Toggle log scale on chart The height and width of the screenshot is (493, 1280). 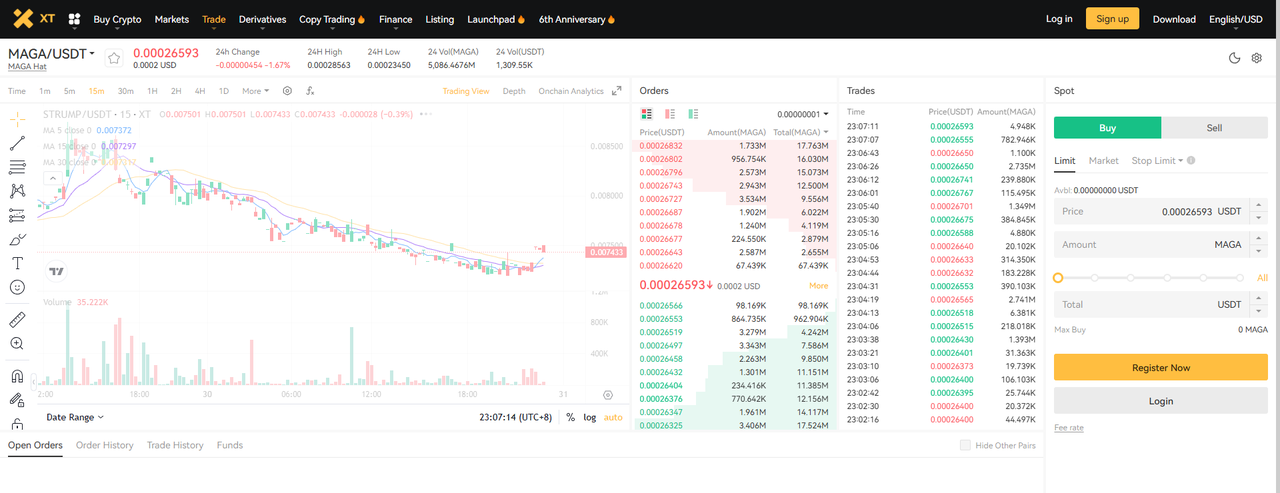coord(590,417)
